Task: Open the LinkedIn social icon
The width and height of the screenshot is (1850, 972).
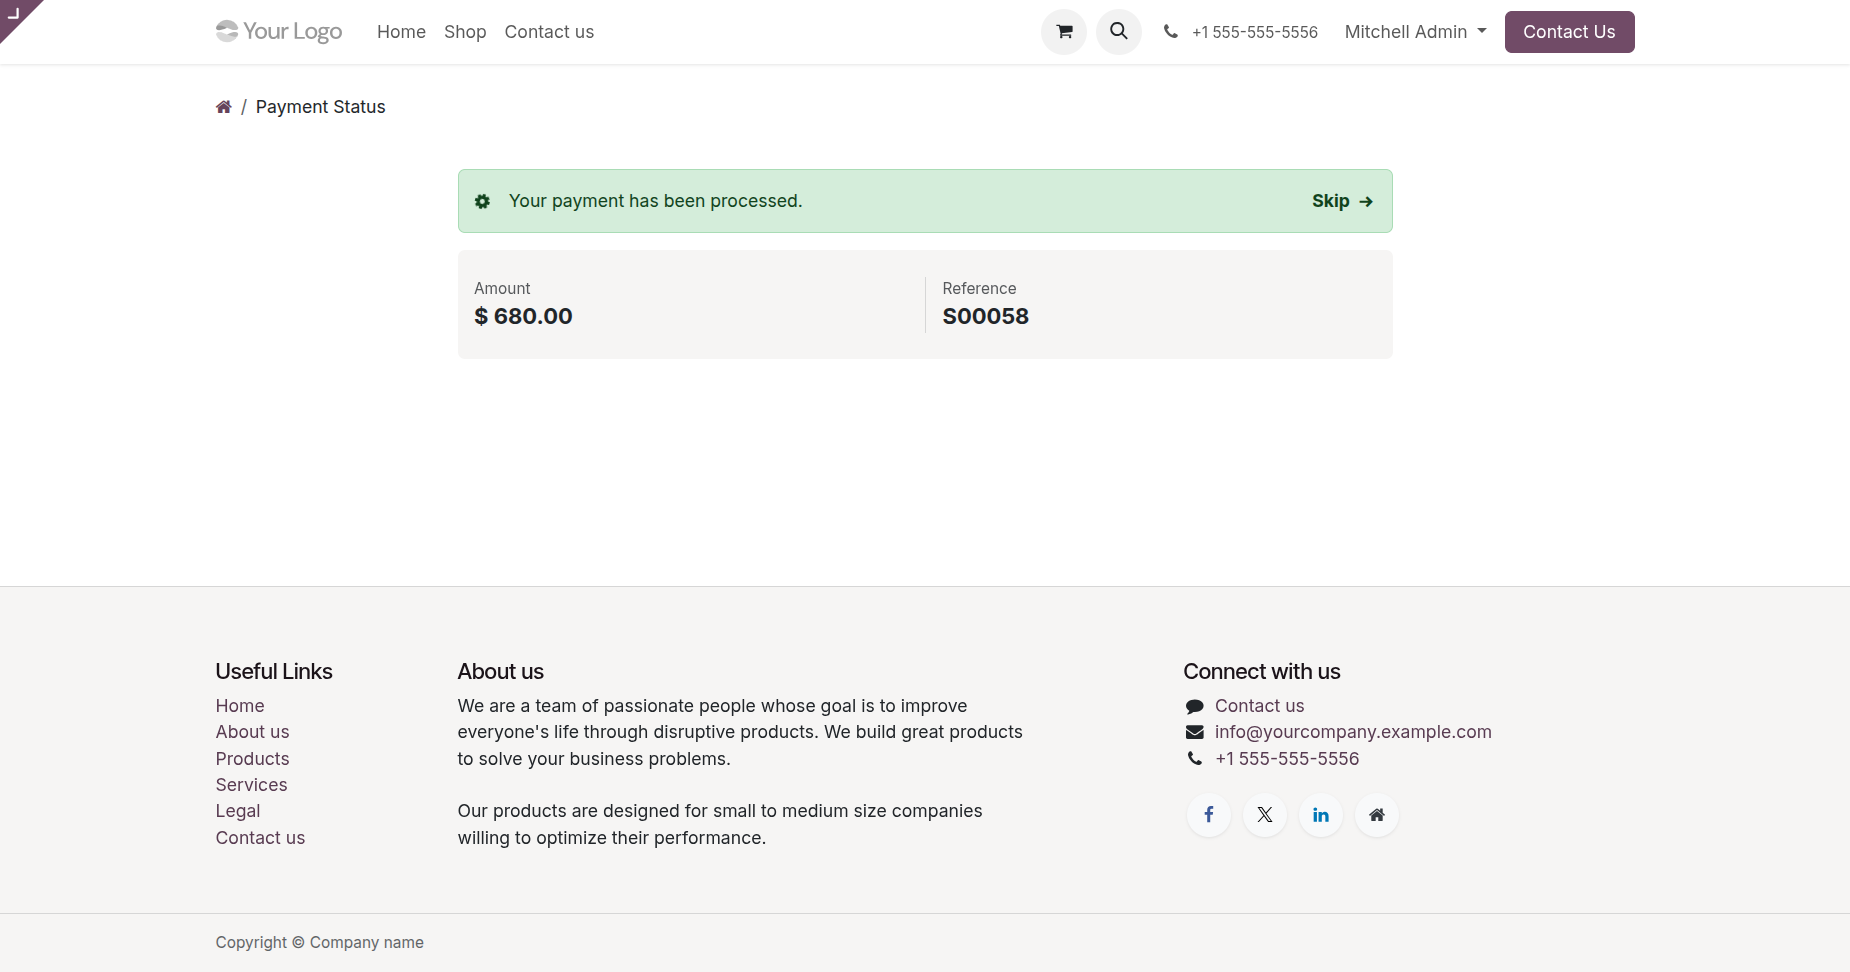Action: [1321, 815]
